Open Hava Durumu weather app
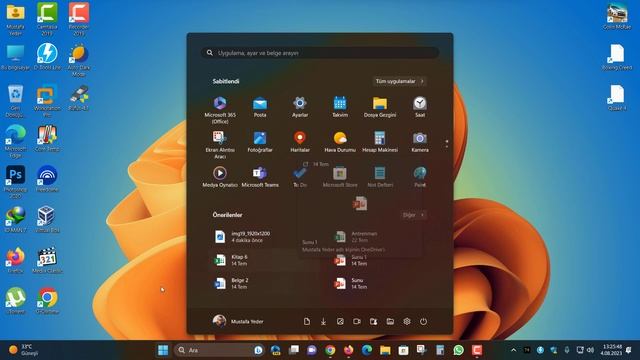 click(x=340, y=142)
